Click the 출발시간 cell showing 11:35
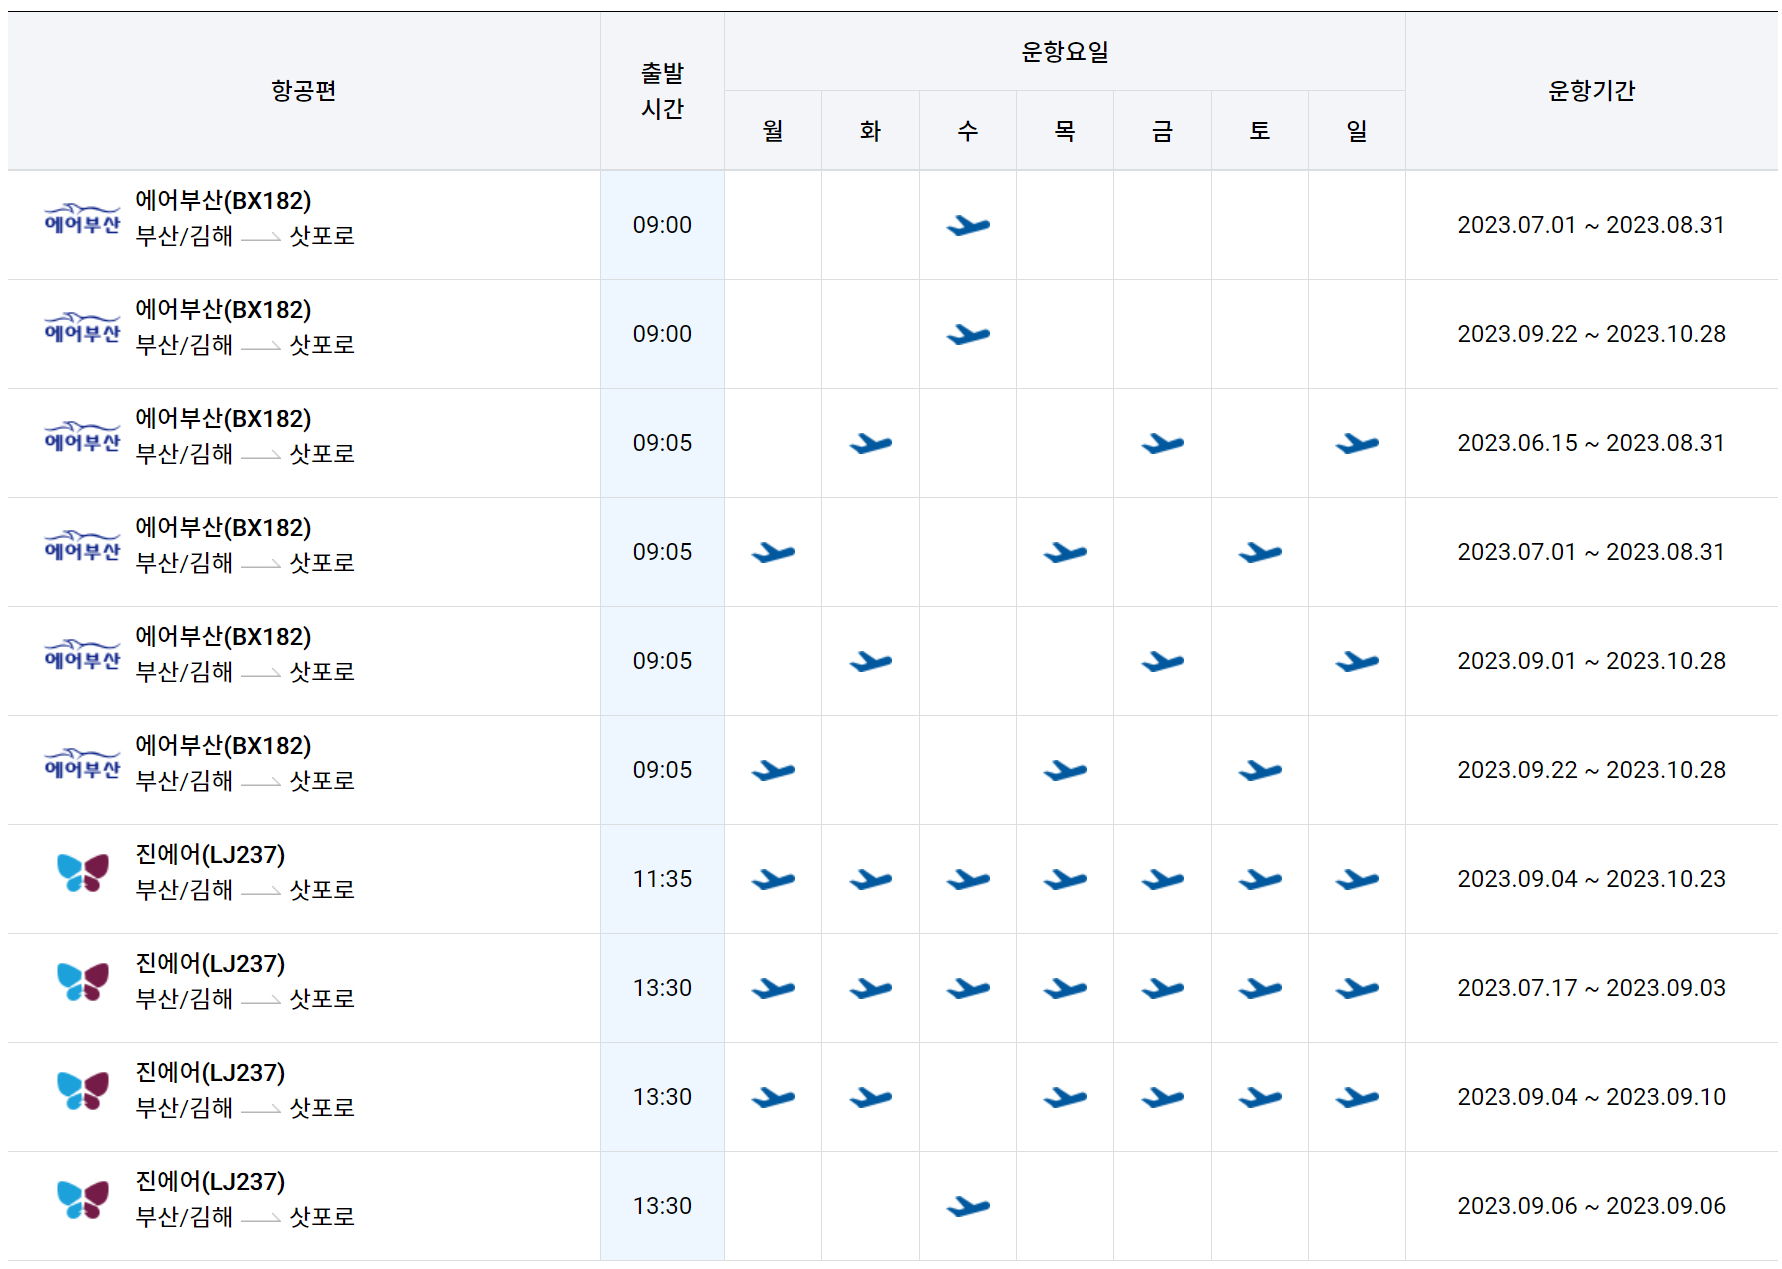1782x1269 pixels. [x=661, y=878]
